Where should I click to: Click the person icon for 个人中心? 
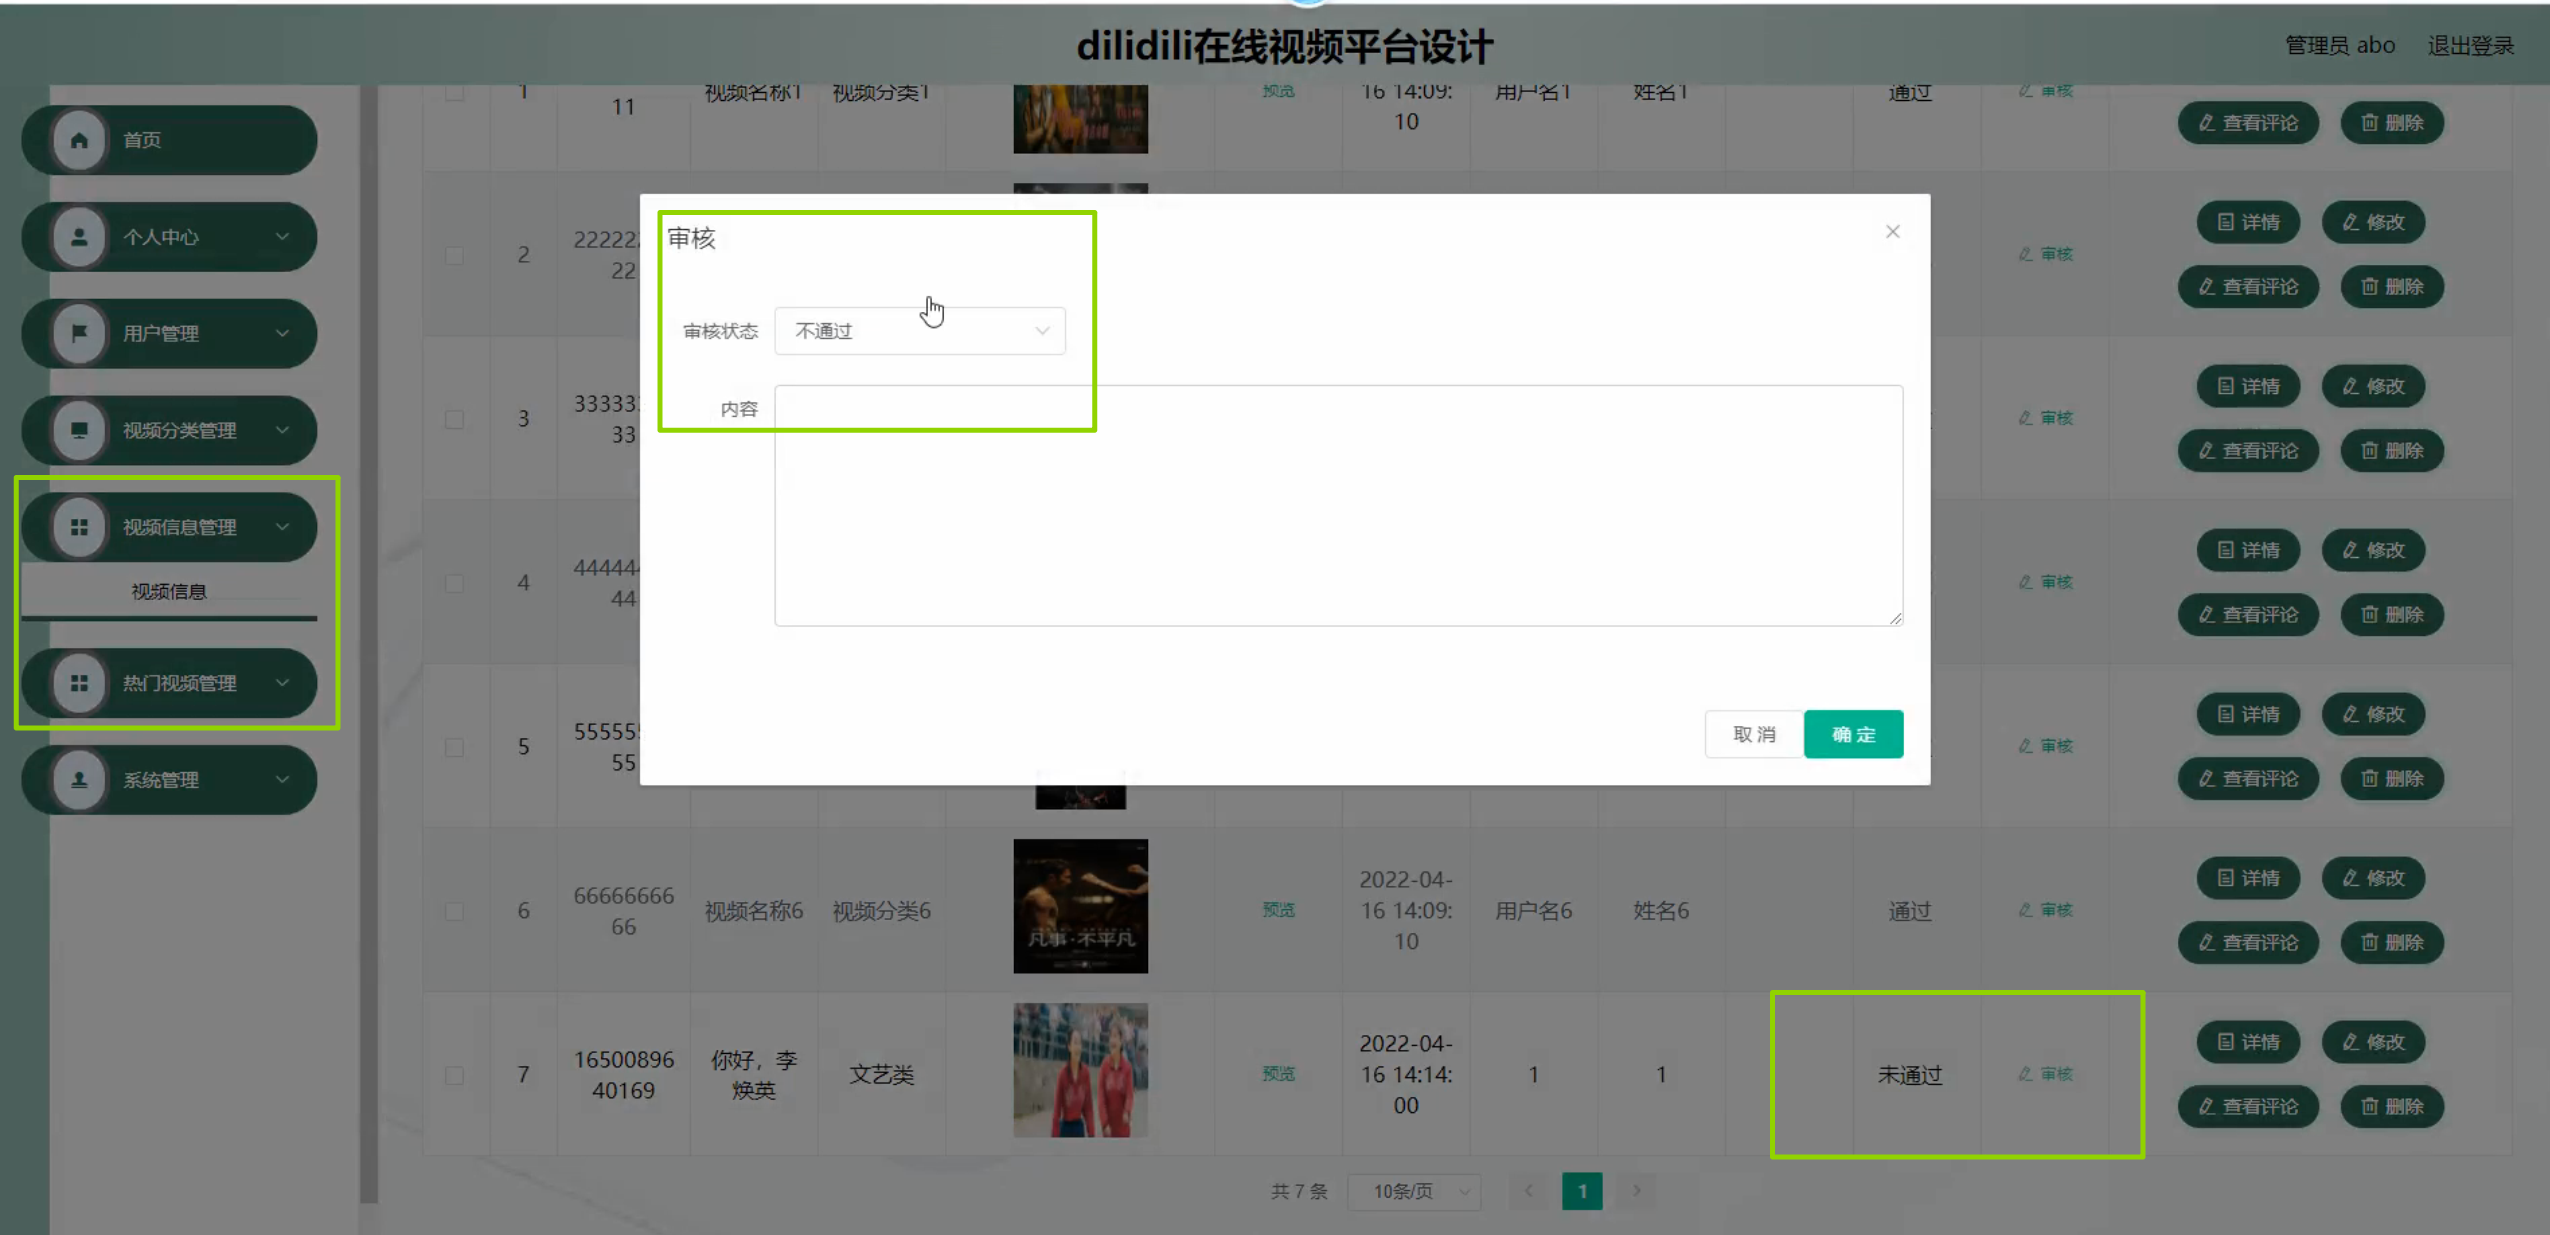(x=79, y=237)
